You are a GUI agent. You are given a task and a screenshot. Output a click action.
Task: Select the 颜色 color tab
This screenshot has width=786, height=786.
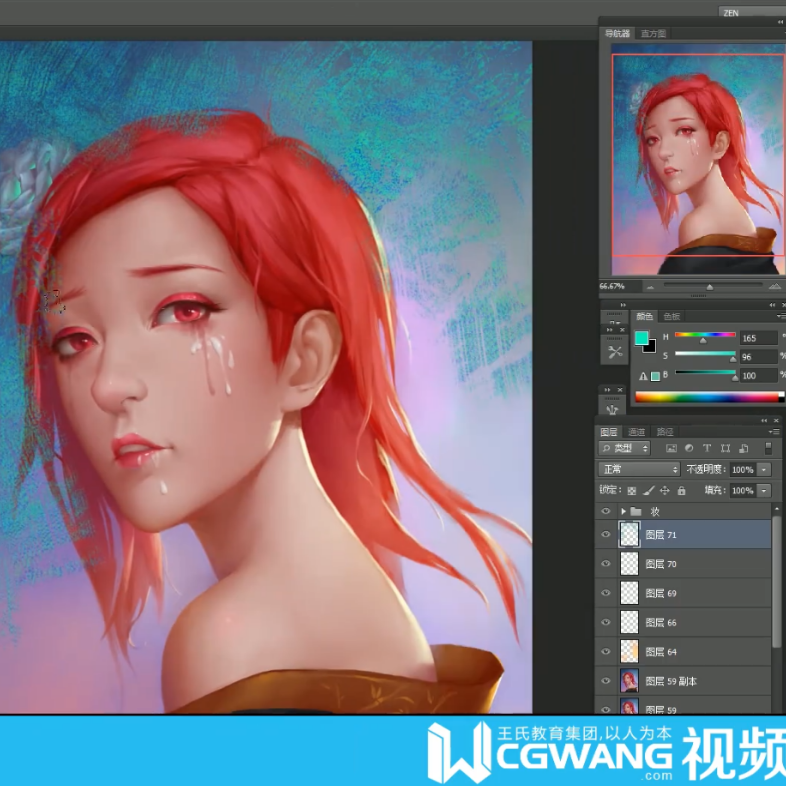click(644, 316)
